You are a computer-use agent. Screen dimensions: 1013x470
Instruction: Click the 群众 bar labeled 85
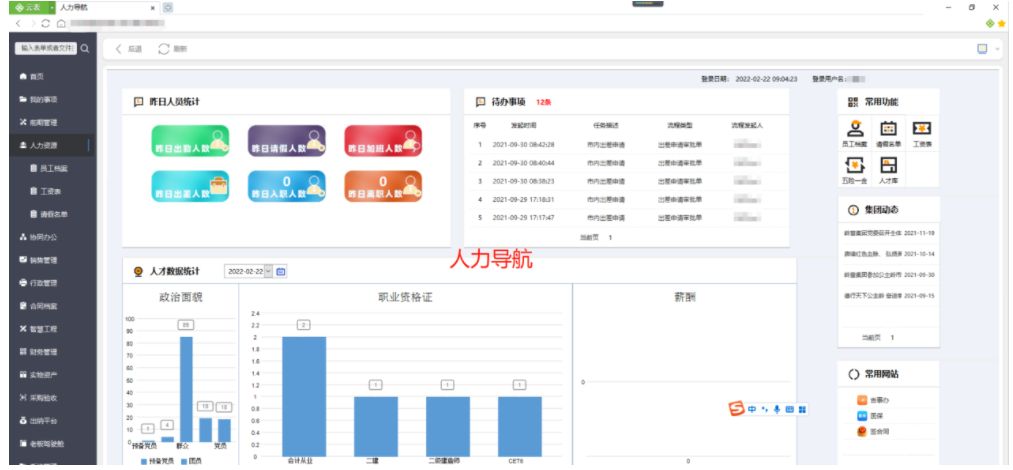[x=186, y=389]
